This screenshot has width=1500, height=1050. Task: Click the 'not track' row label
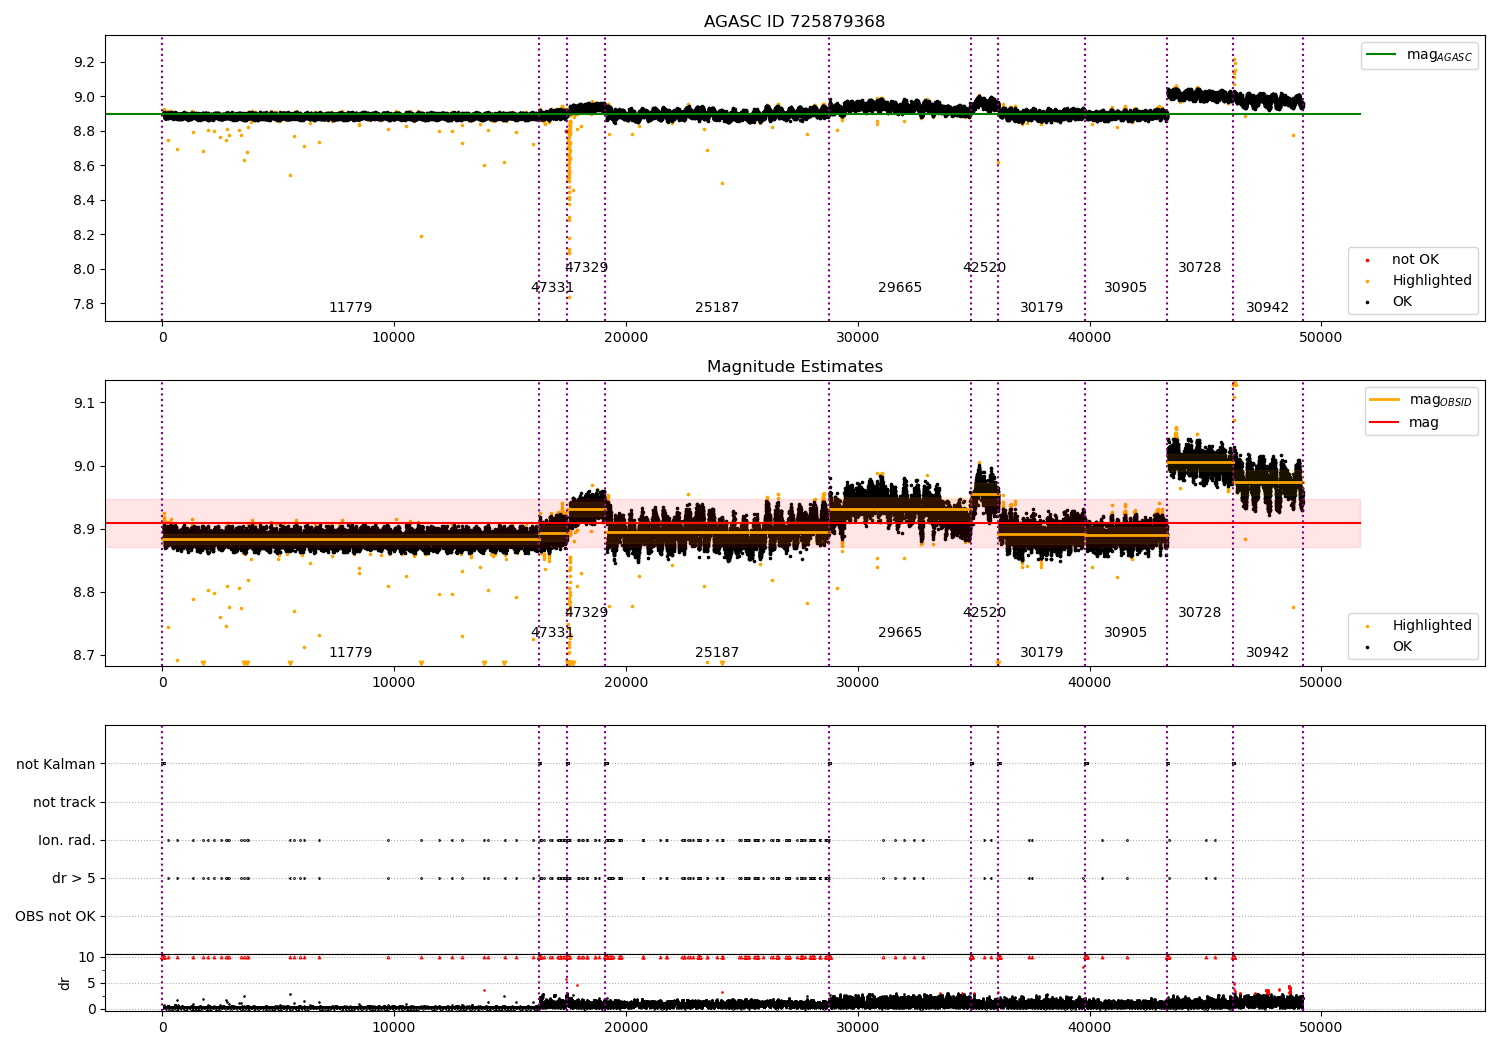(64, 803)
